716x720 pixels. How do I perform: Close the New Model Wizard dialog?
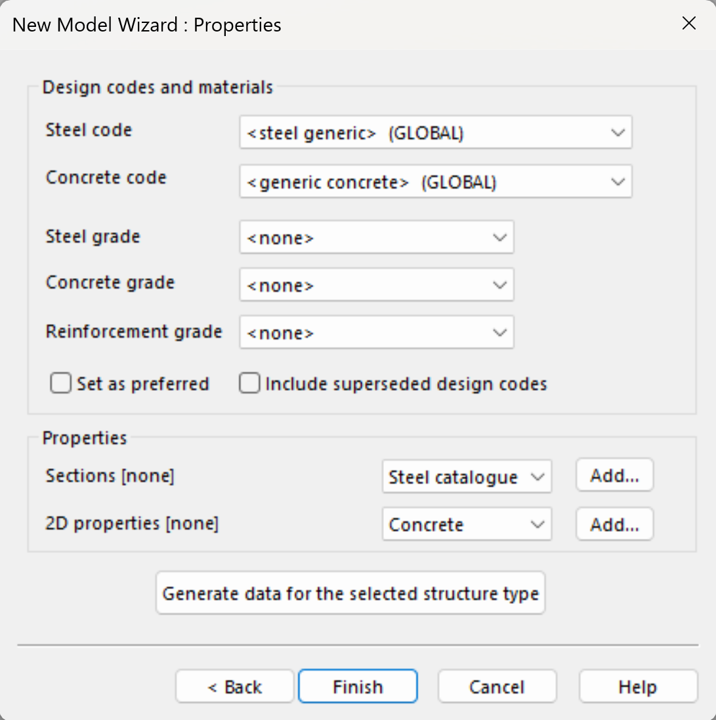point(688,23)
